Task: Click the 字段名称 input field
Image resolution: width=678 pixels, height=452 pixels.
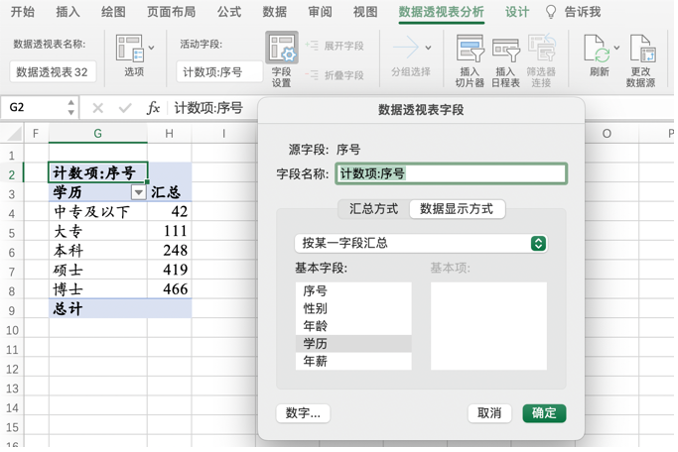Action: 451,173
